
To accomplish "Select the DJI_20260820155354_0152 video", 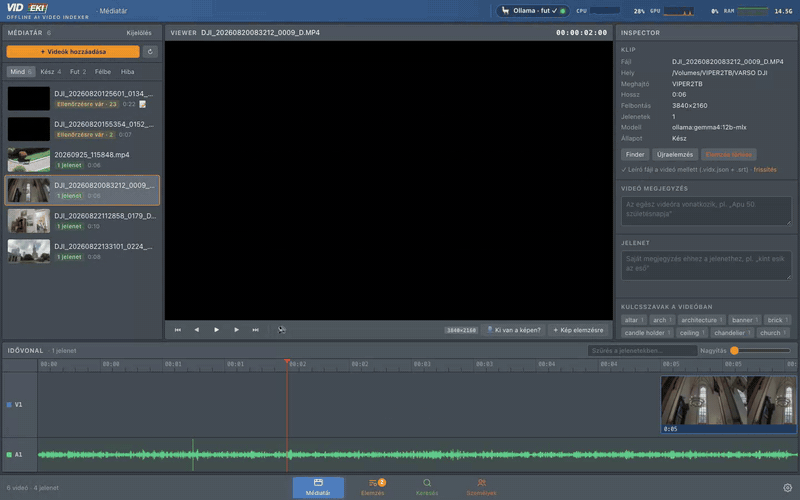I will coord(82,129).
